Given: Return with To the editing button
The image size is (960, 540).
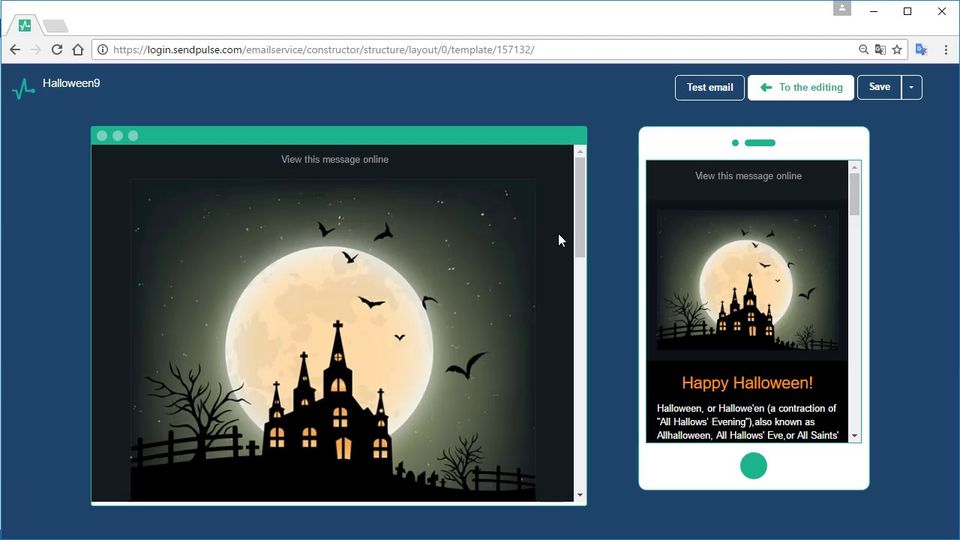Looking at the screenshot, I should tap(801, 88).
